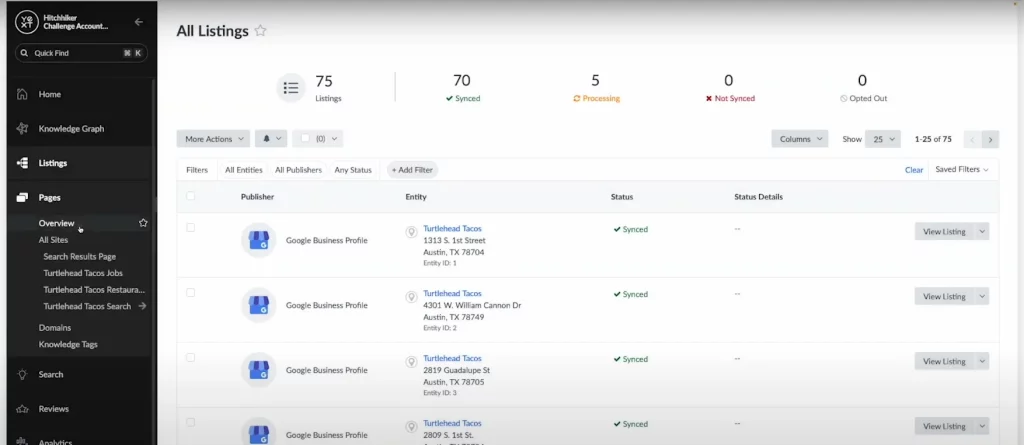The width and height of the screenshot is (1024, 445).
Task: Open Turtlehead Tacos Search site
Action: [87, 306]
